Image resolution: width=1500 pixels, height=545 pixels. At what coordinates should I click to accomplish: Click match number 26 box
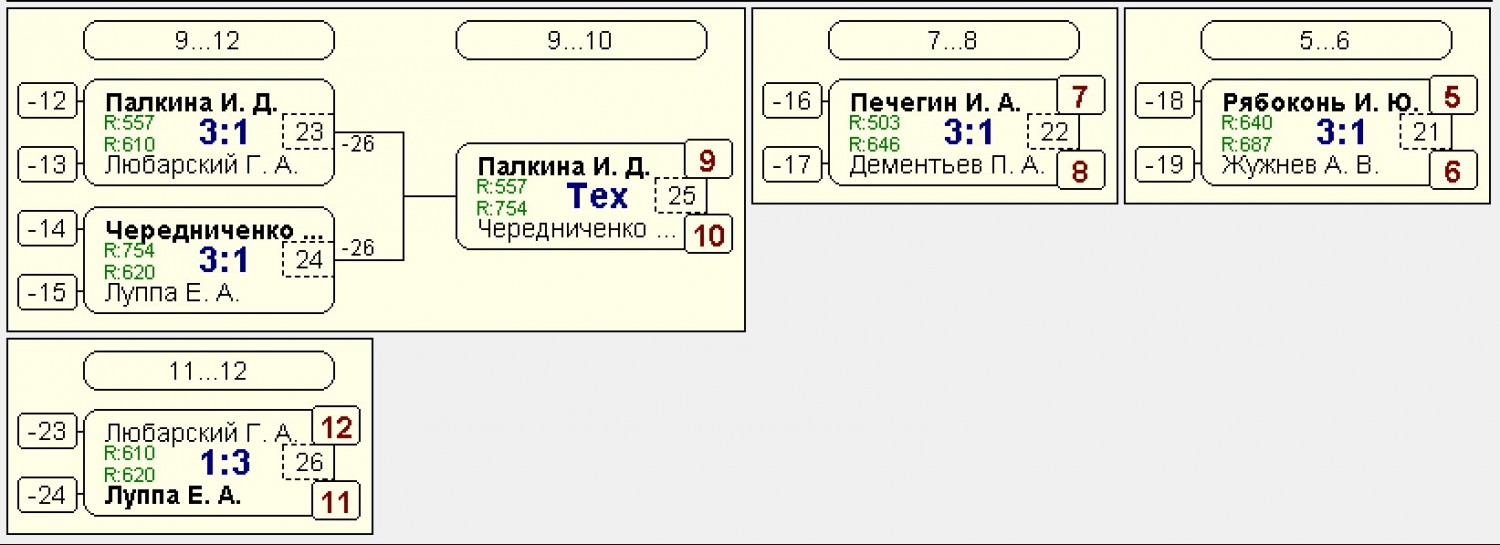click(x=309, y=463)
